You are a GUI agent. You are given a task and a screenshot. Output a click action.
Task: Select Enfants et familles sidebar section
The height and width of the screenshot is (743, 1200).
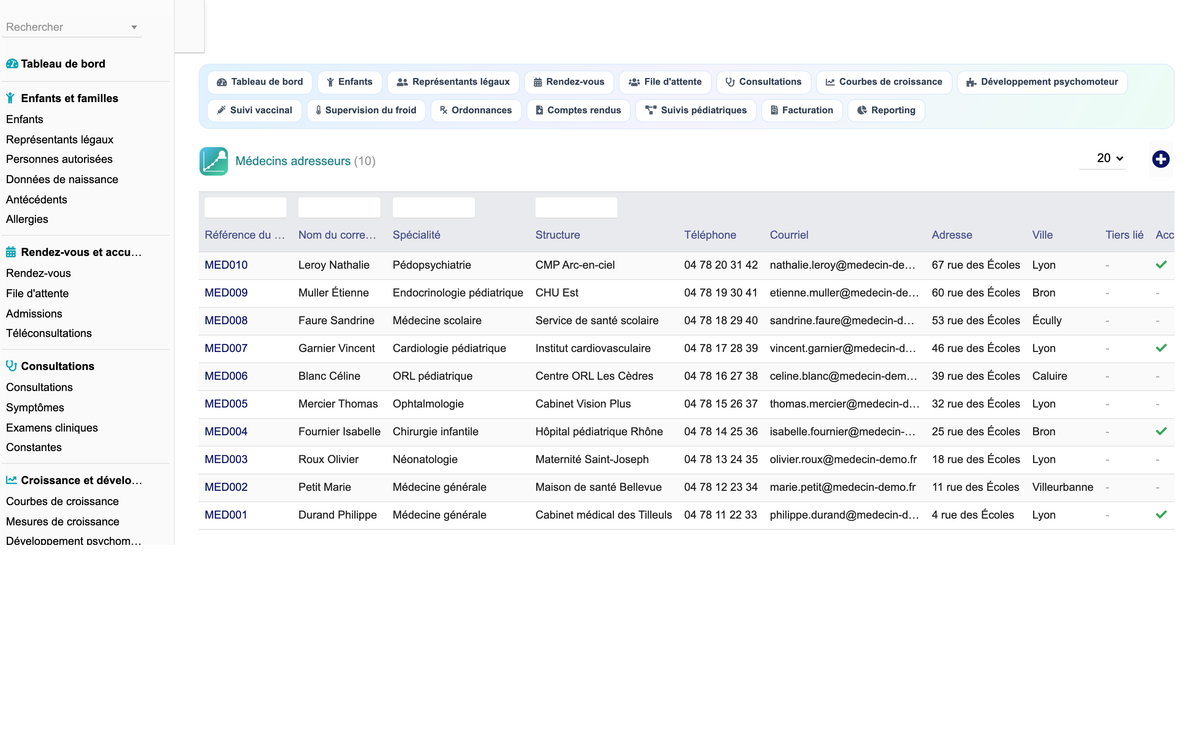(70, 98)
